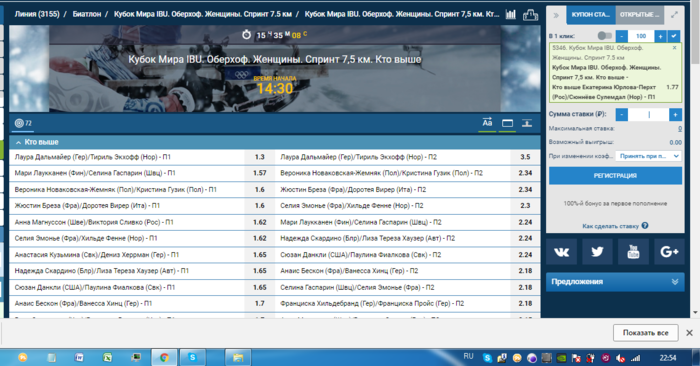Open the VK social page

(561, 252)
